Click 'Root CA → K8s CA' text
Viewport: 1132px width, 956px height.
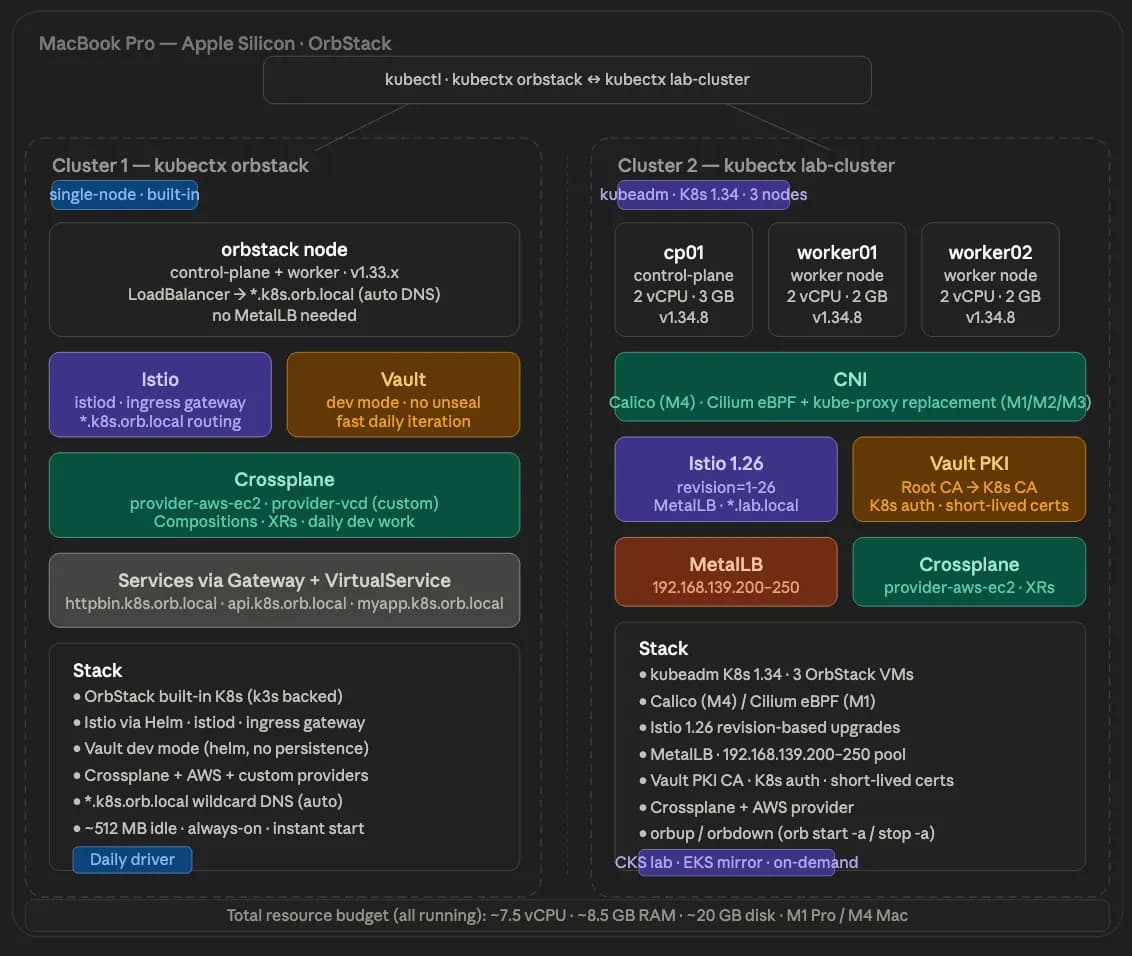[969, 487]
